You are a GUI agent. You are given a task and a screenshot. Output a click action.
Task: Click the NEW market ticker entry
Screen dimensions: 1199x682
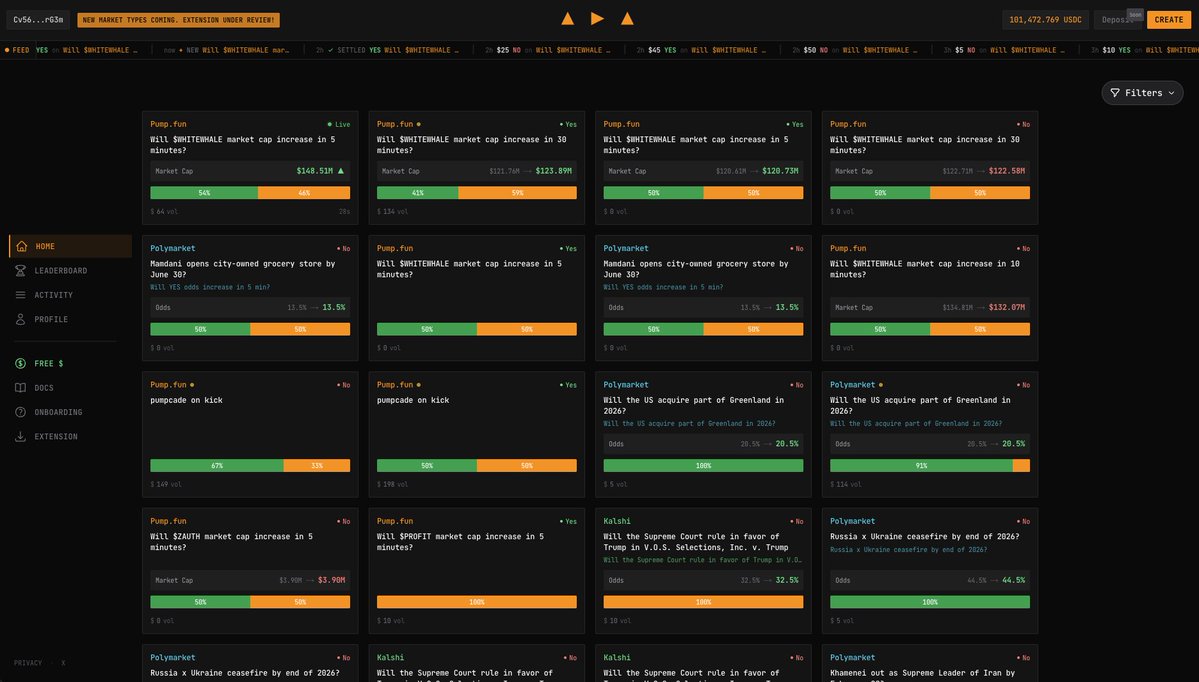[226, 50]
